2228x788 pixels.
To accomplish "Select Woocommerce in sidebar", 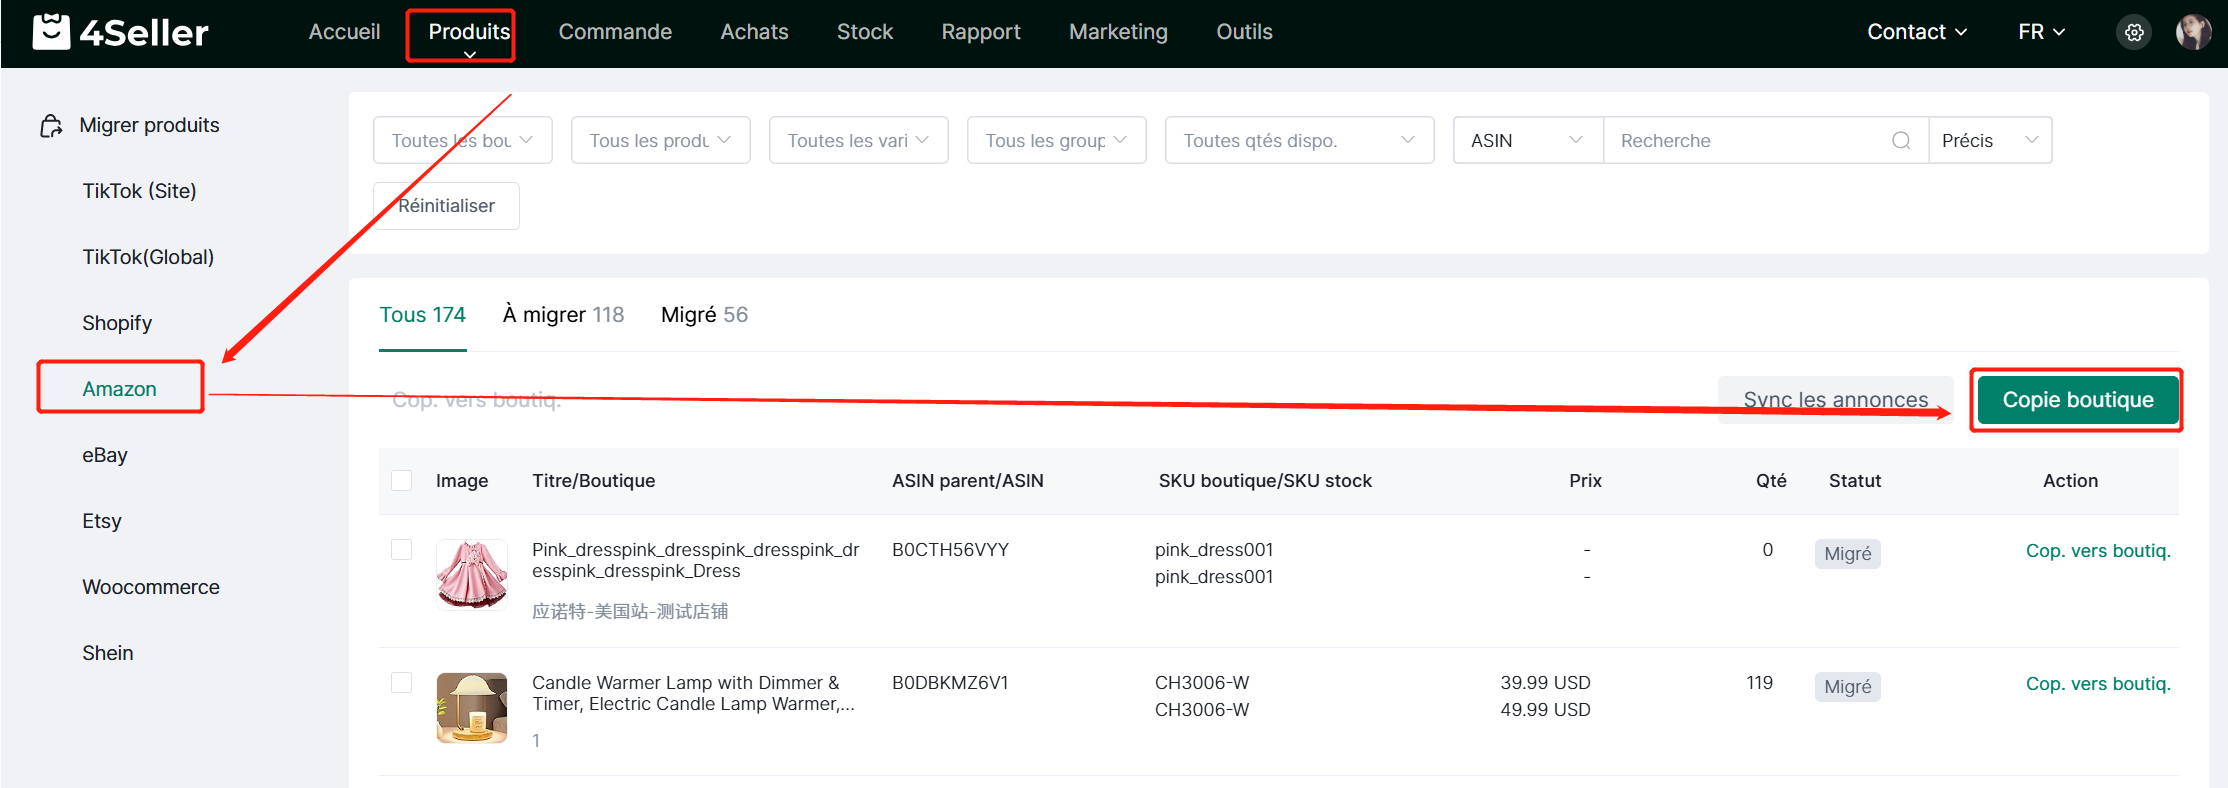I will coord(151,587).
